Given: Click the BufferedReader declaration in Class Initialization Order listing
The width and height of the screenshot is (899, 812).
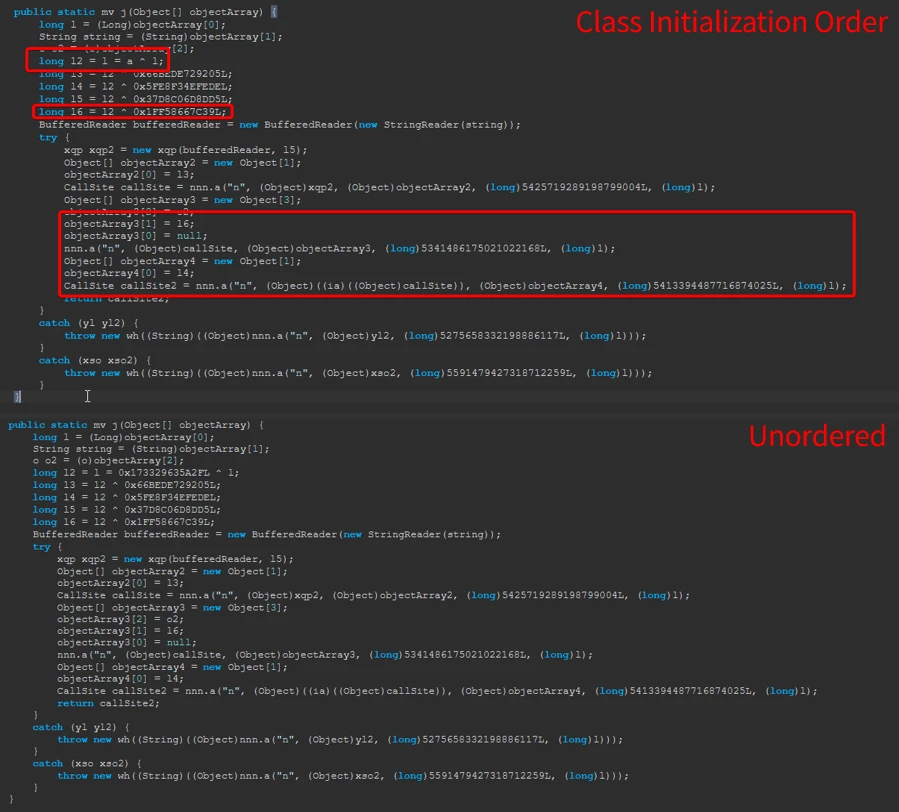Looking at the screenshot, I should click(x=280, y=124).
